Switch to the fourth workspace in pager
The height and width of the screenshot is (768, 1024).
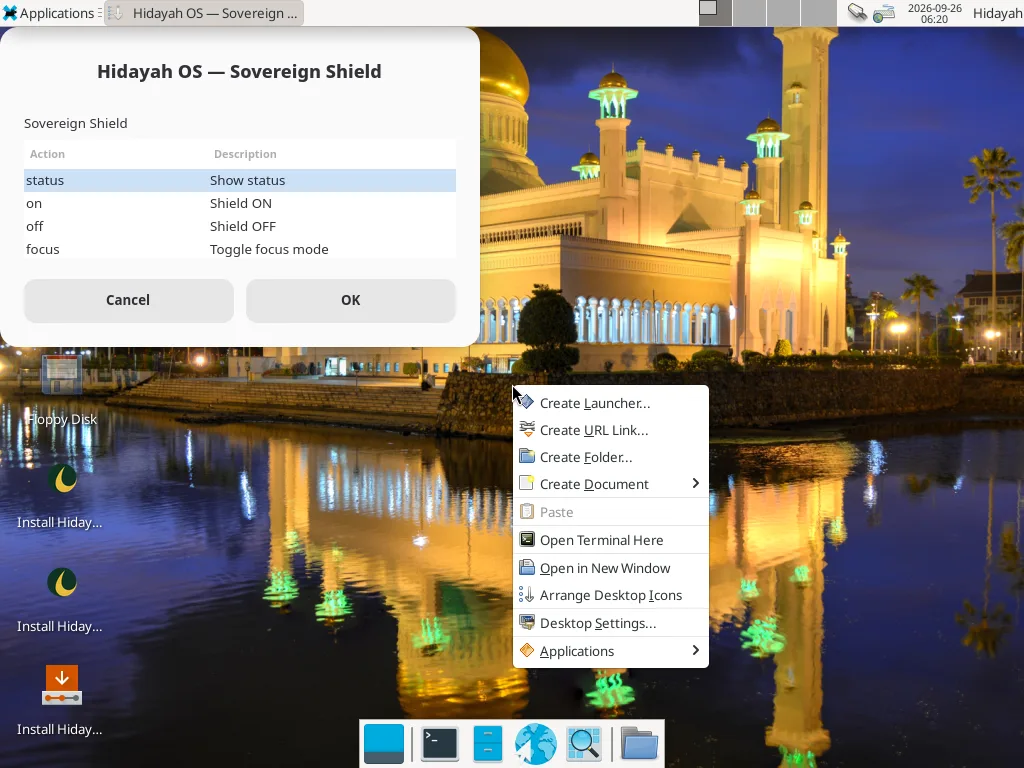818,13
